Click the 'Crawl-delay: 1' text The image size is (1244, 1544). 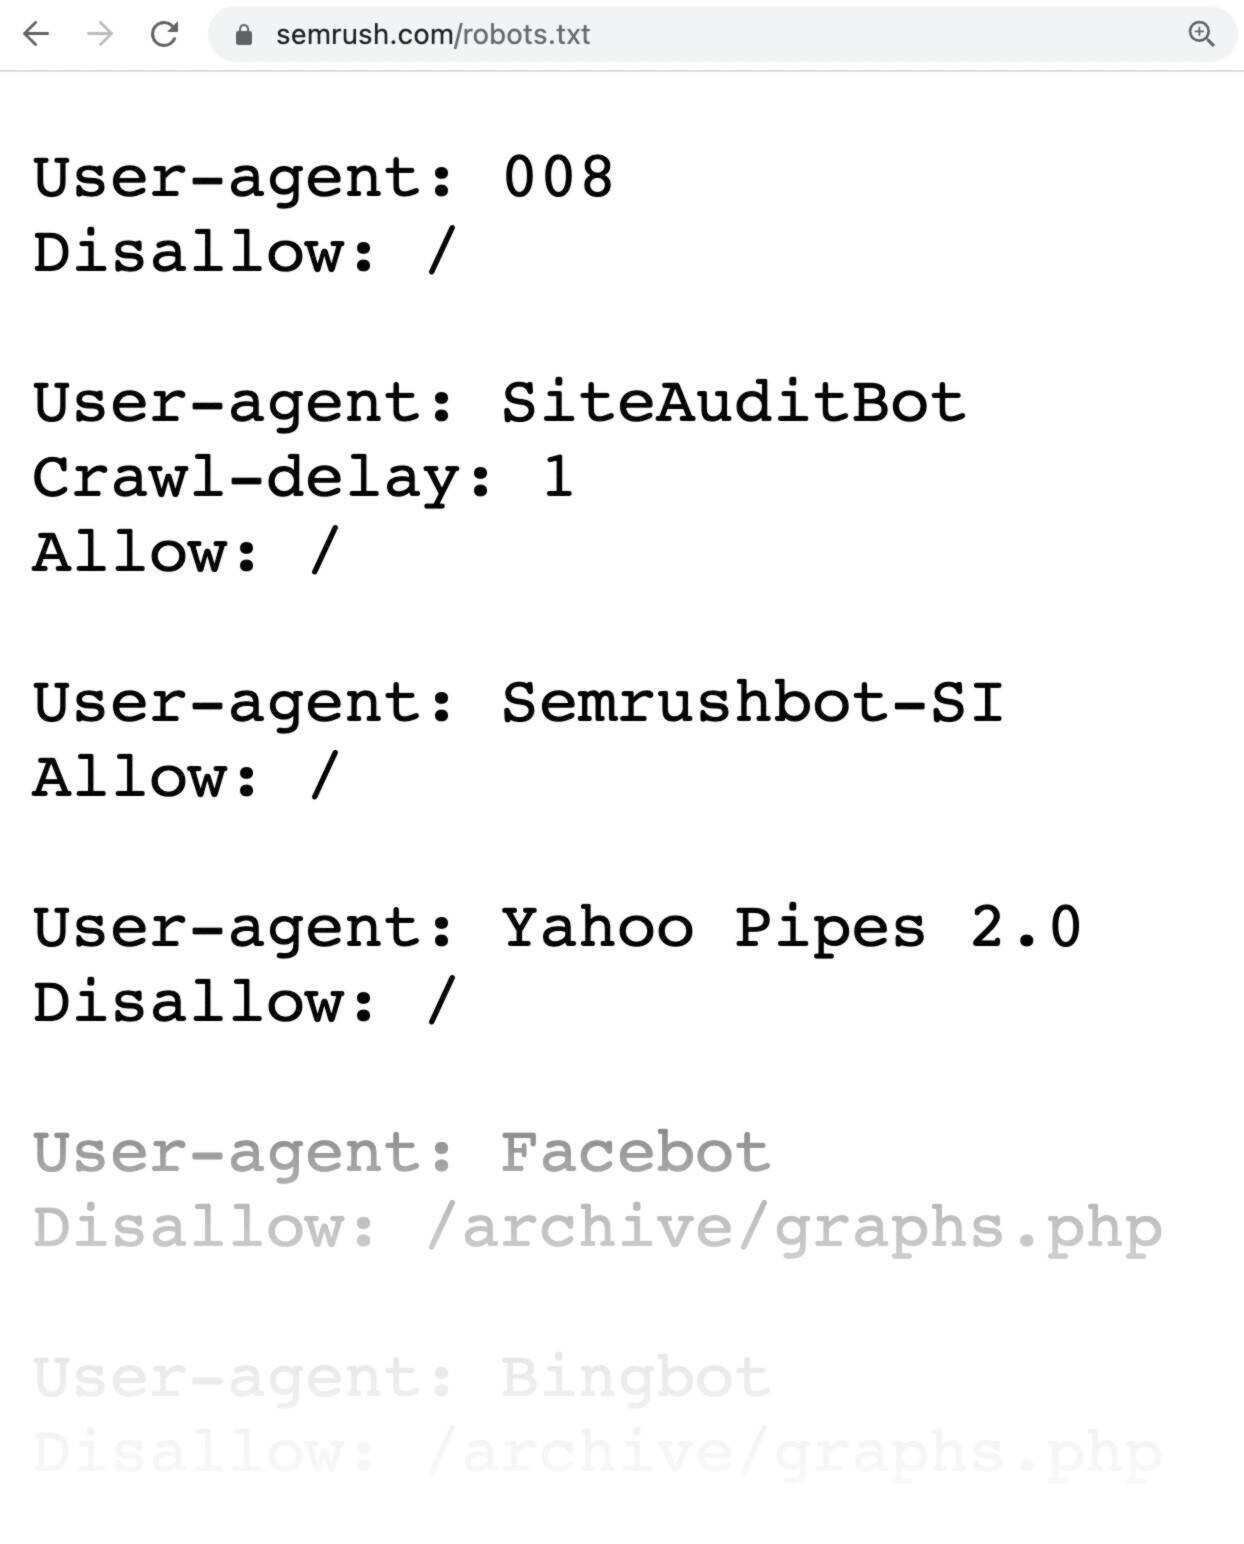[x=300, y=478]
